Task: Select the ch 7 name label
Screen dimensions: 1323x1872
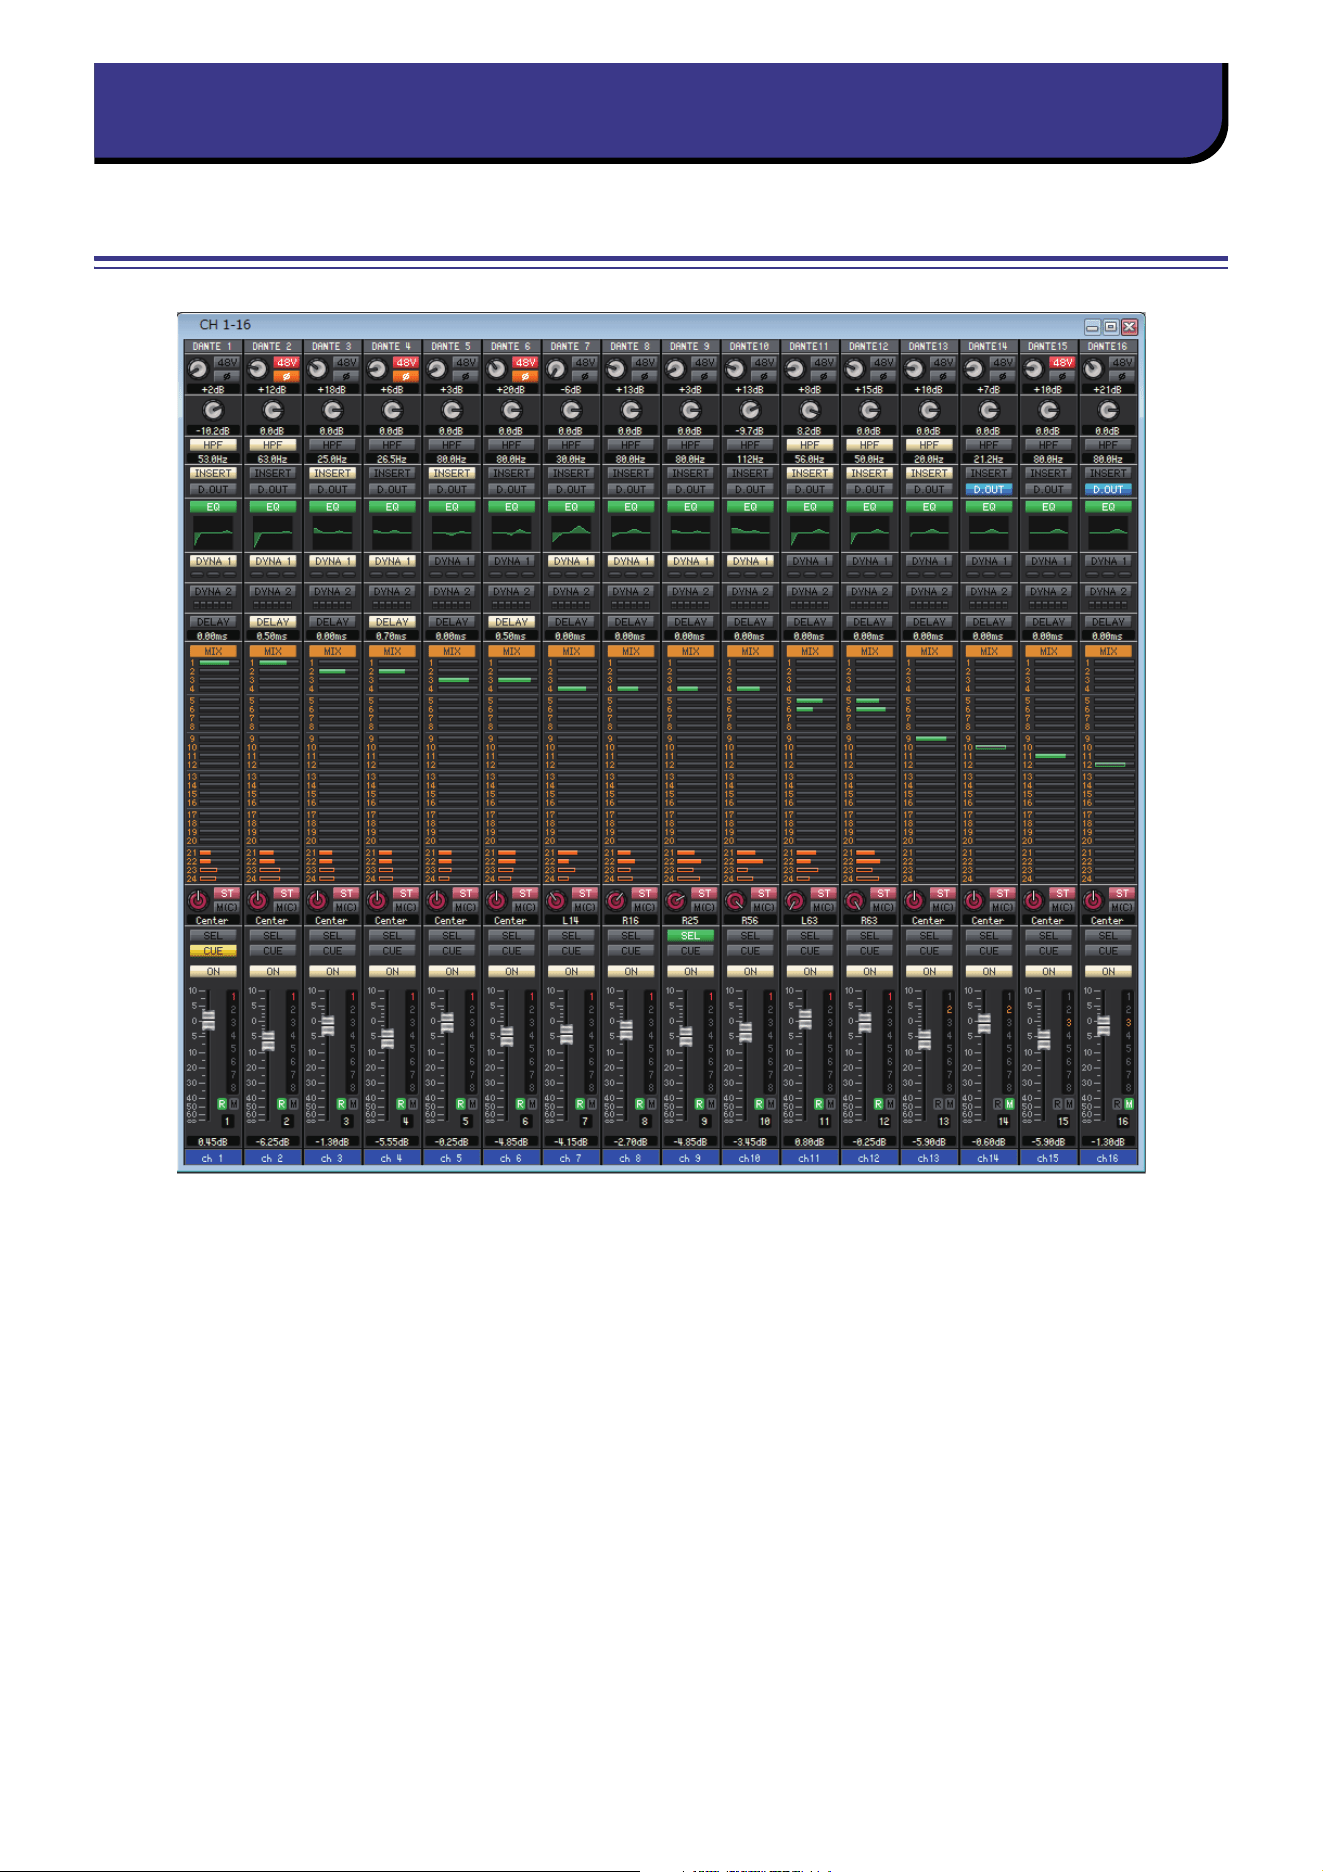Action: click(571, 1158)
